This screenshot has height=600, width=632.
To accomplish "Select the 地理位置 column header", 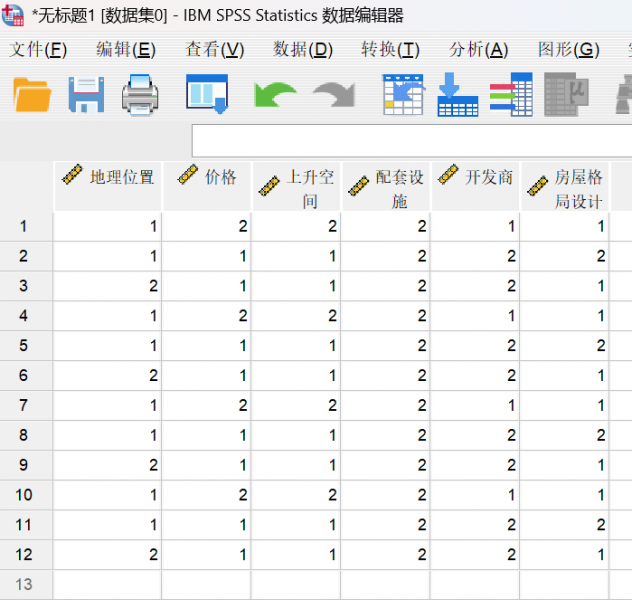I will click(x=108, y=186).
